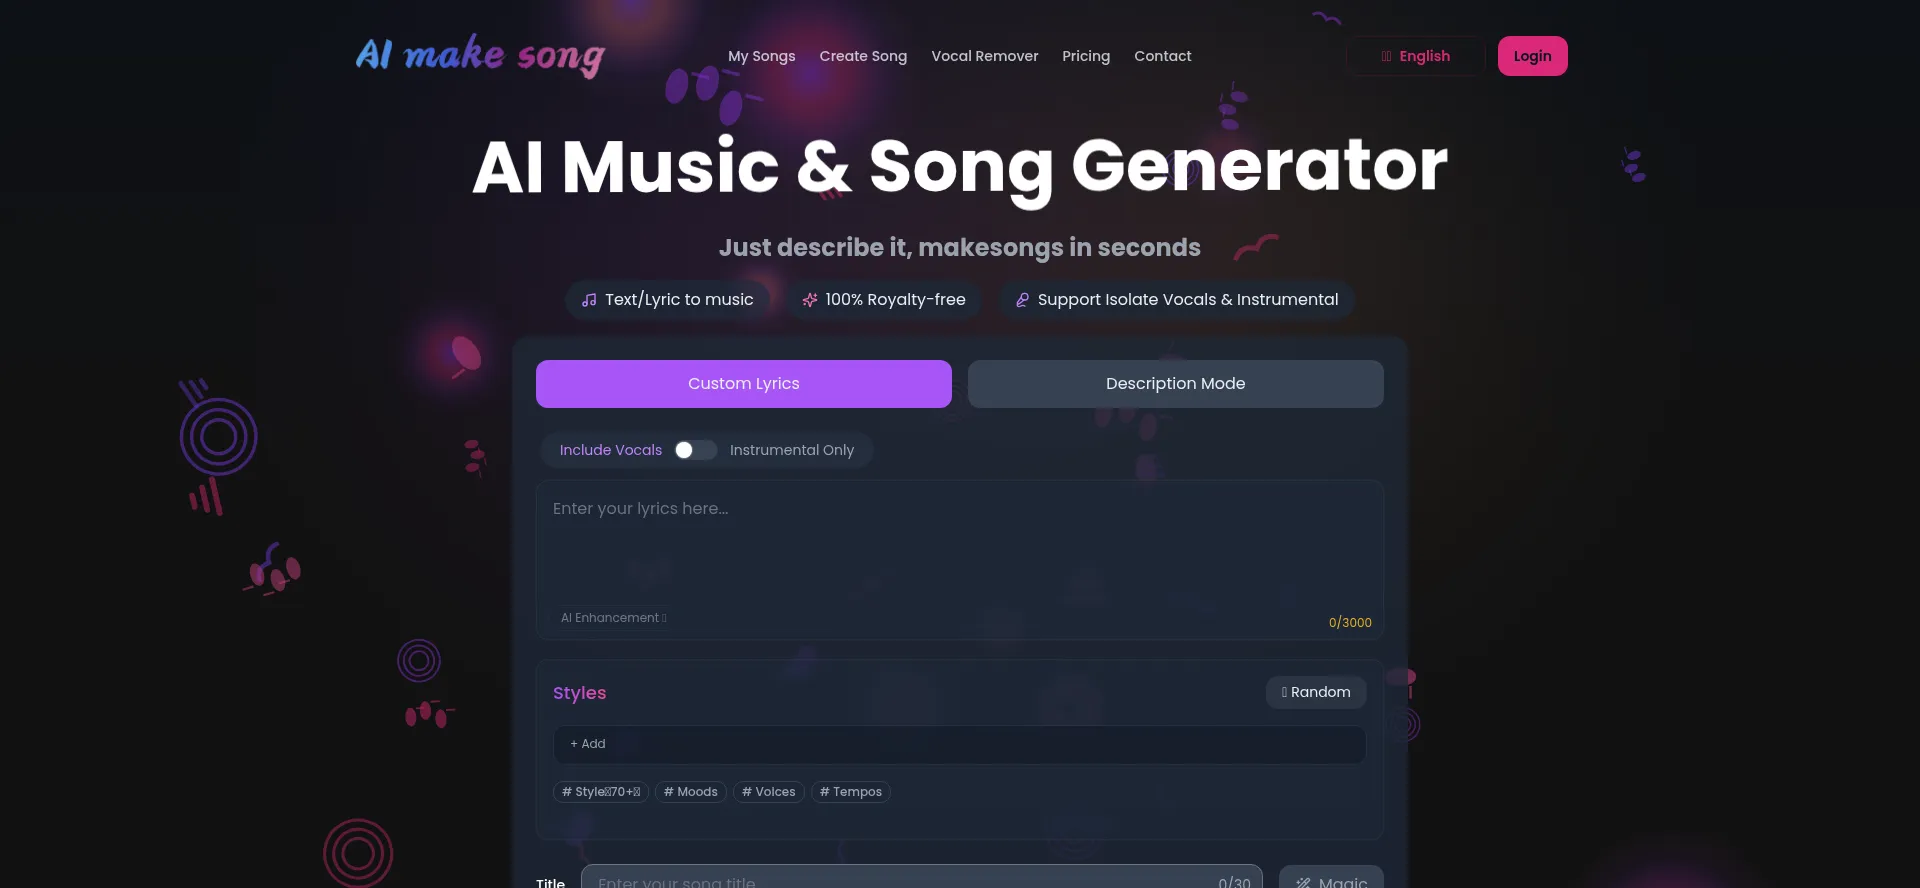The image size is (1920, 888).
Task: Click the Login button
Action: pos(1533,56)
